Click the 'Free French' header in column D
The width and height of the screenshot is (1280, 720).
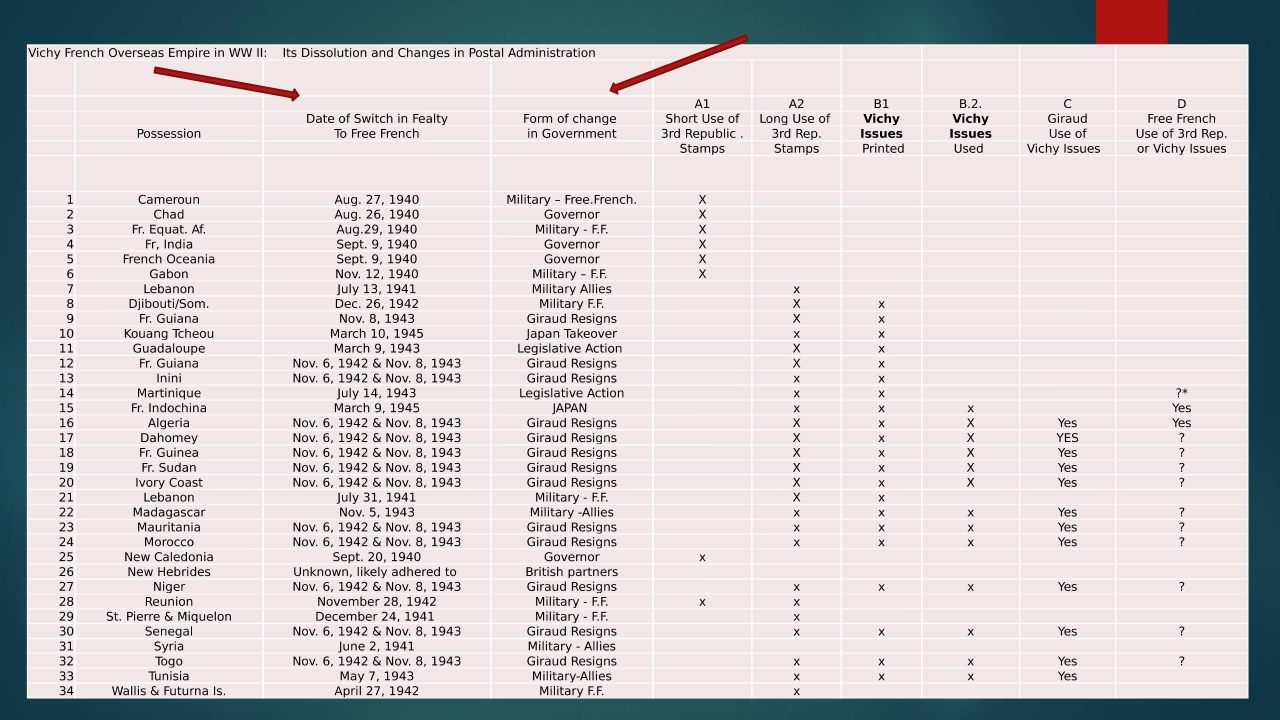(1181, 119)
